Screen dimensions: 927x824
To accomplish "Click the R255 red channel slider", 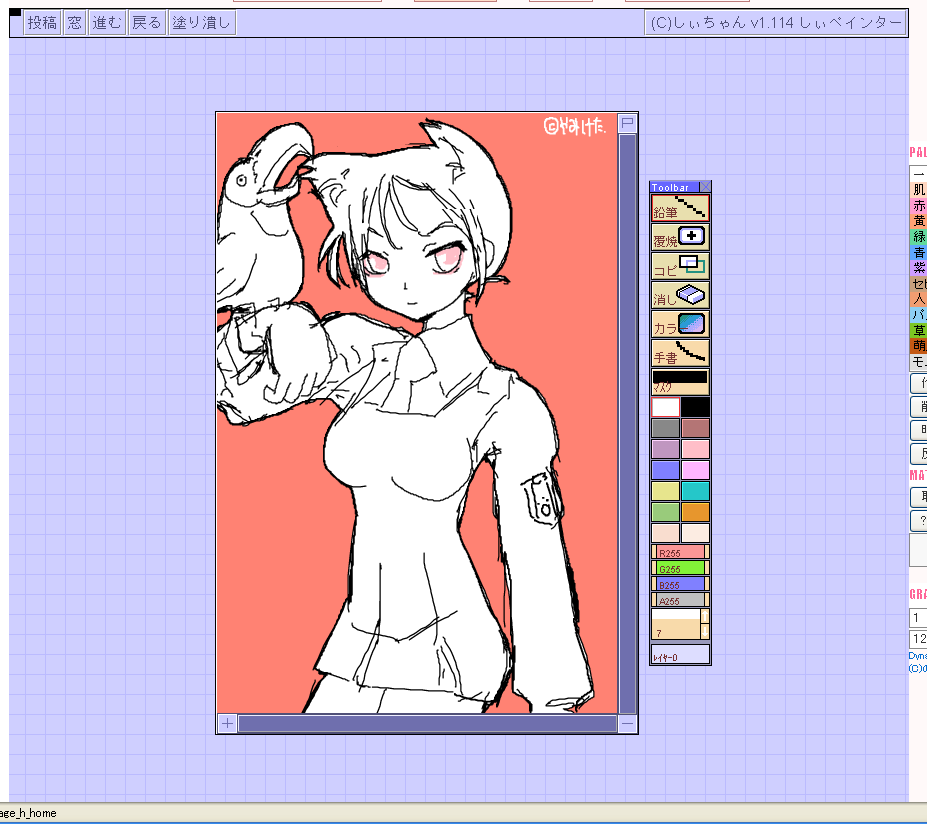I will click(x=680, y=552).
